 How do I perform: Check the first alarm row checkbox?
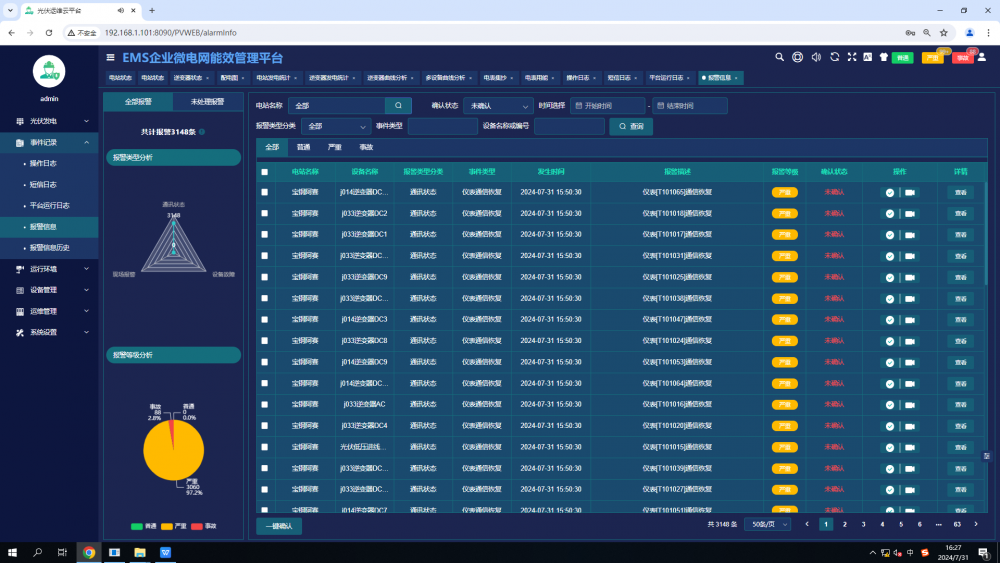[x=265, y=192]
